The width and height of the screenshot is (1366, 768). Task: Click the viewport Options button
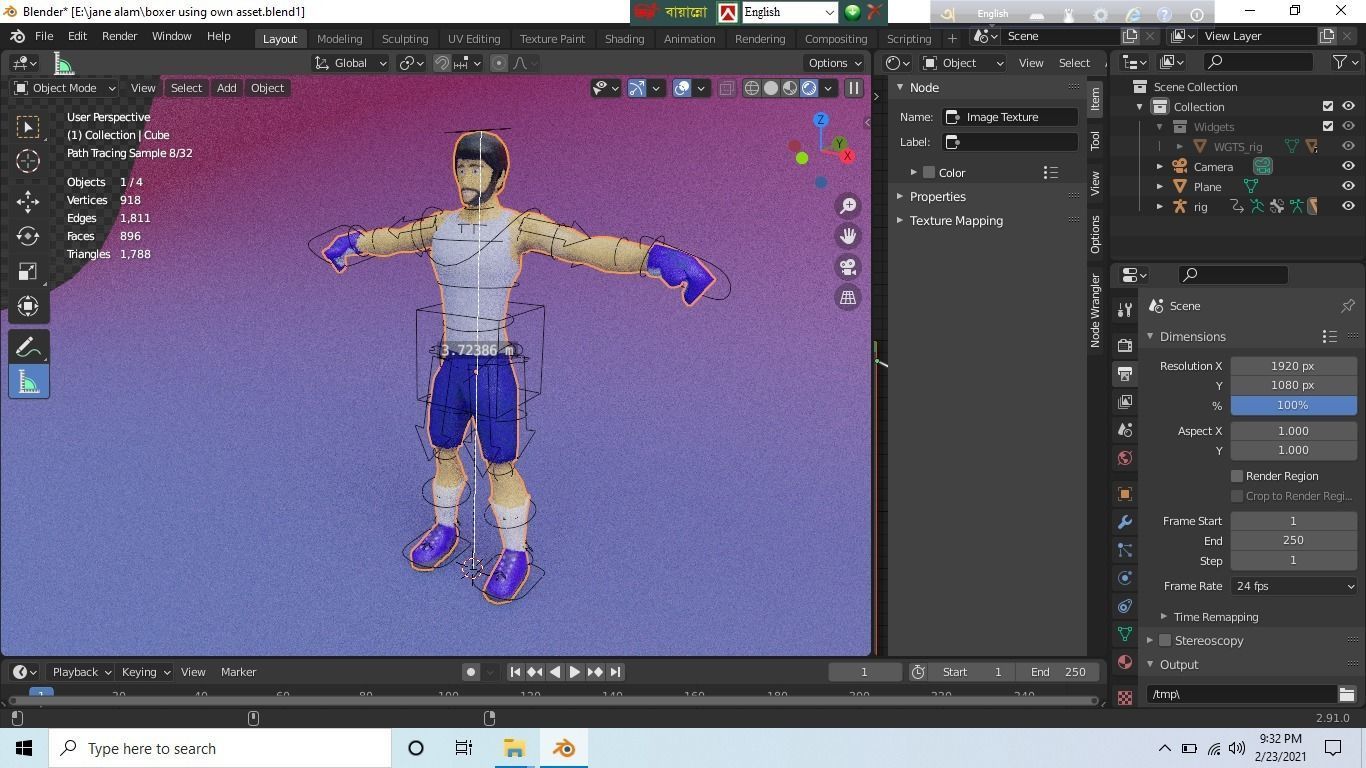[x=835, y=63]
